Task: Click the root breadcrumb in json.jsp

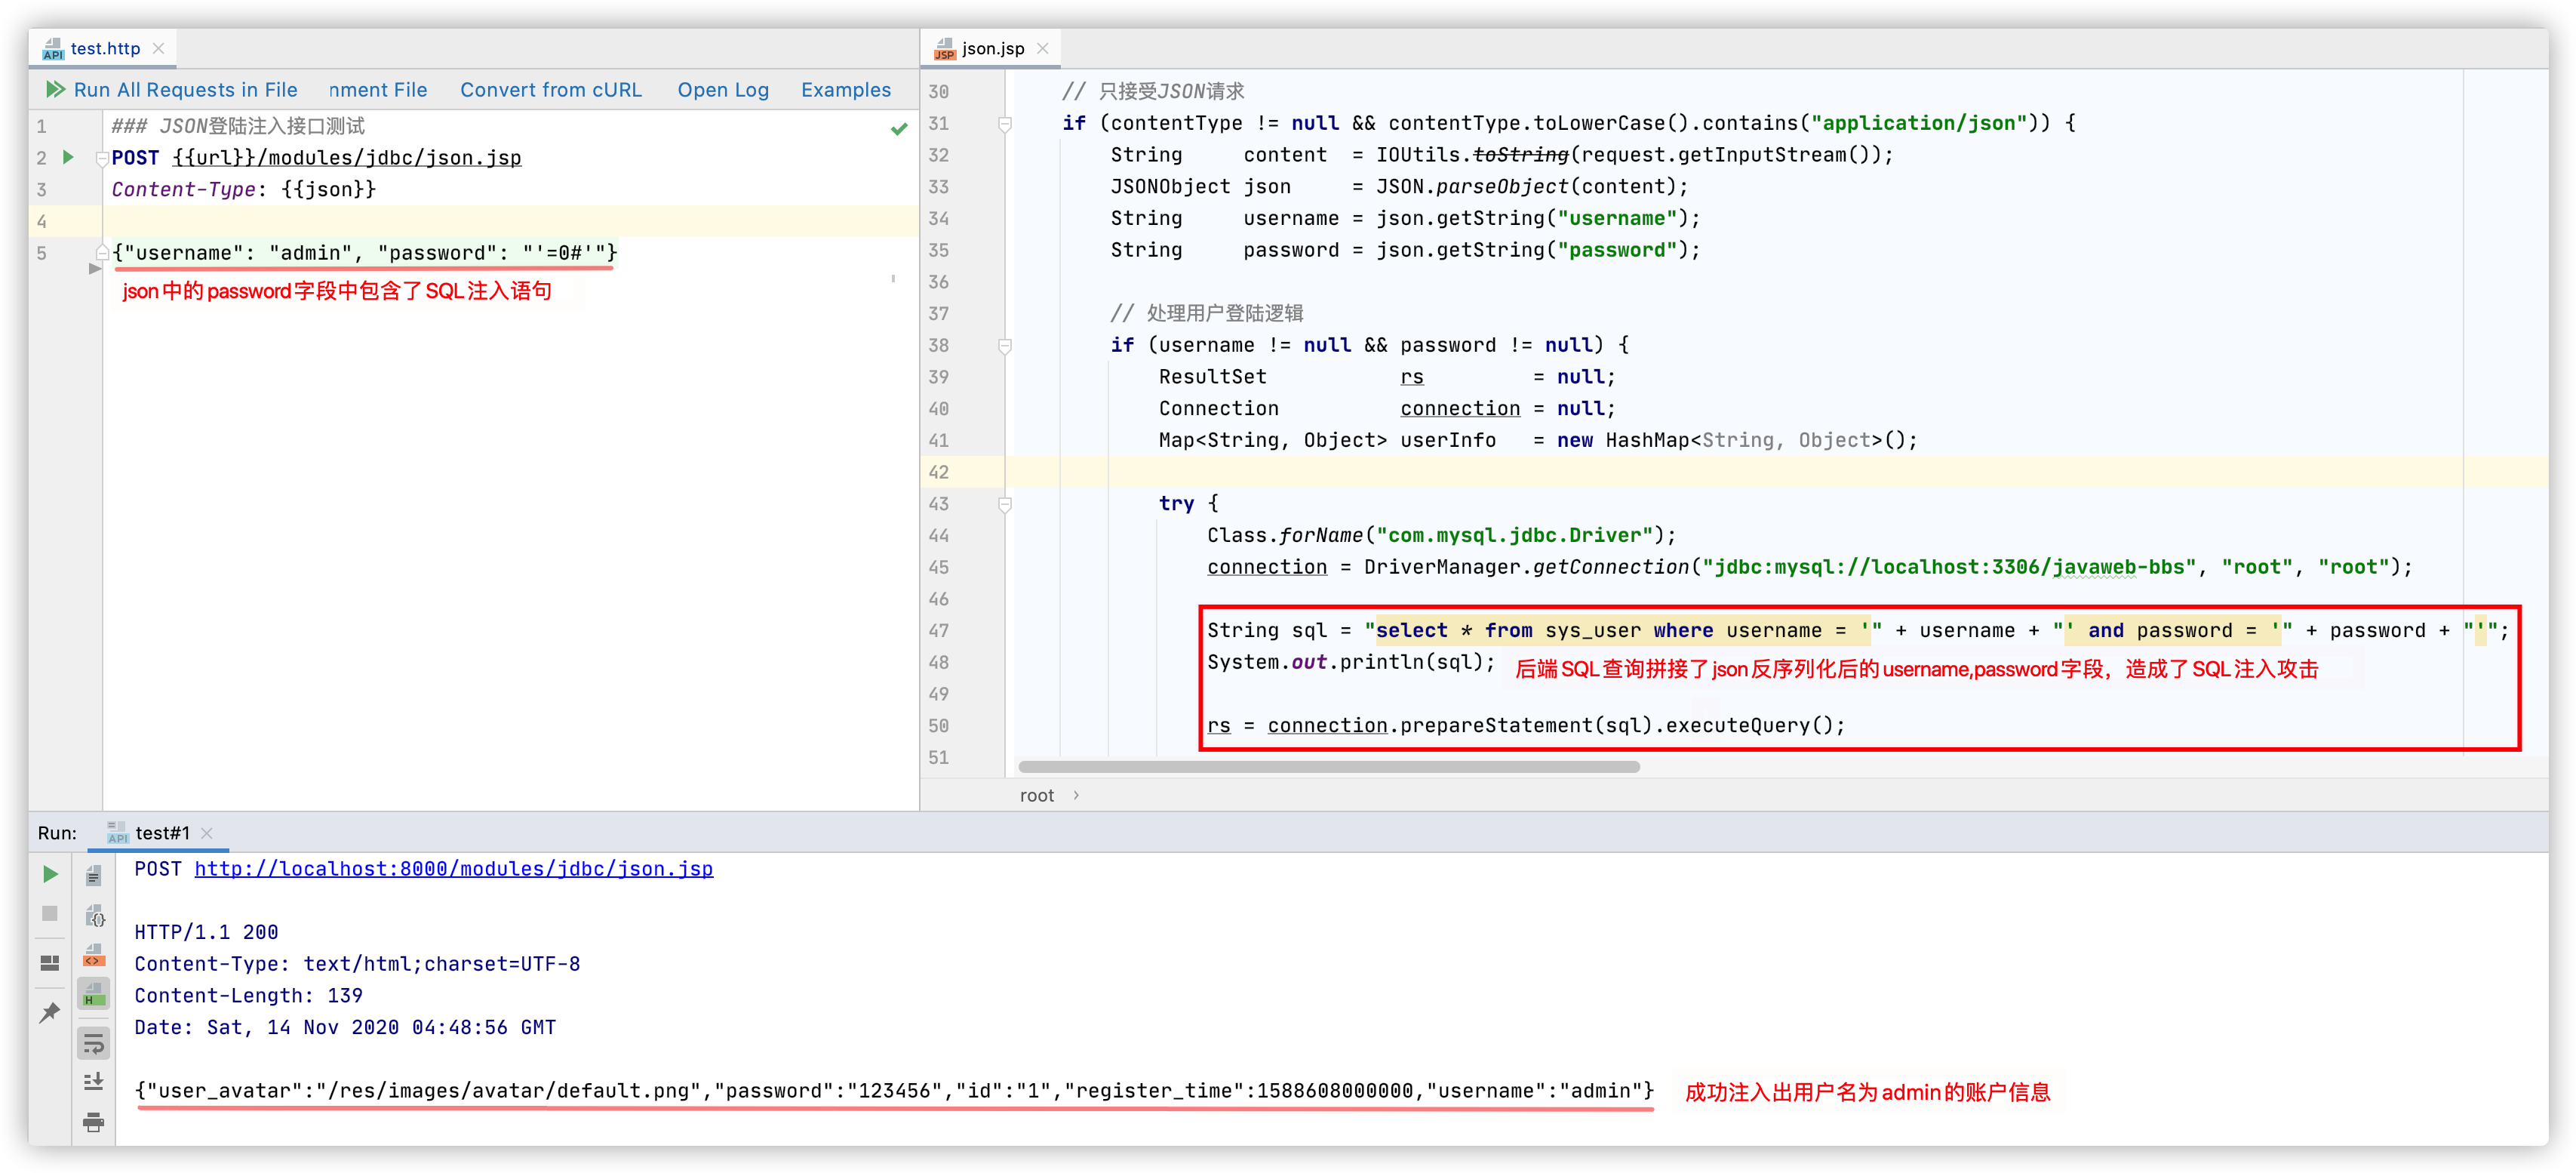Action: pos(1037,795)
